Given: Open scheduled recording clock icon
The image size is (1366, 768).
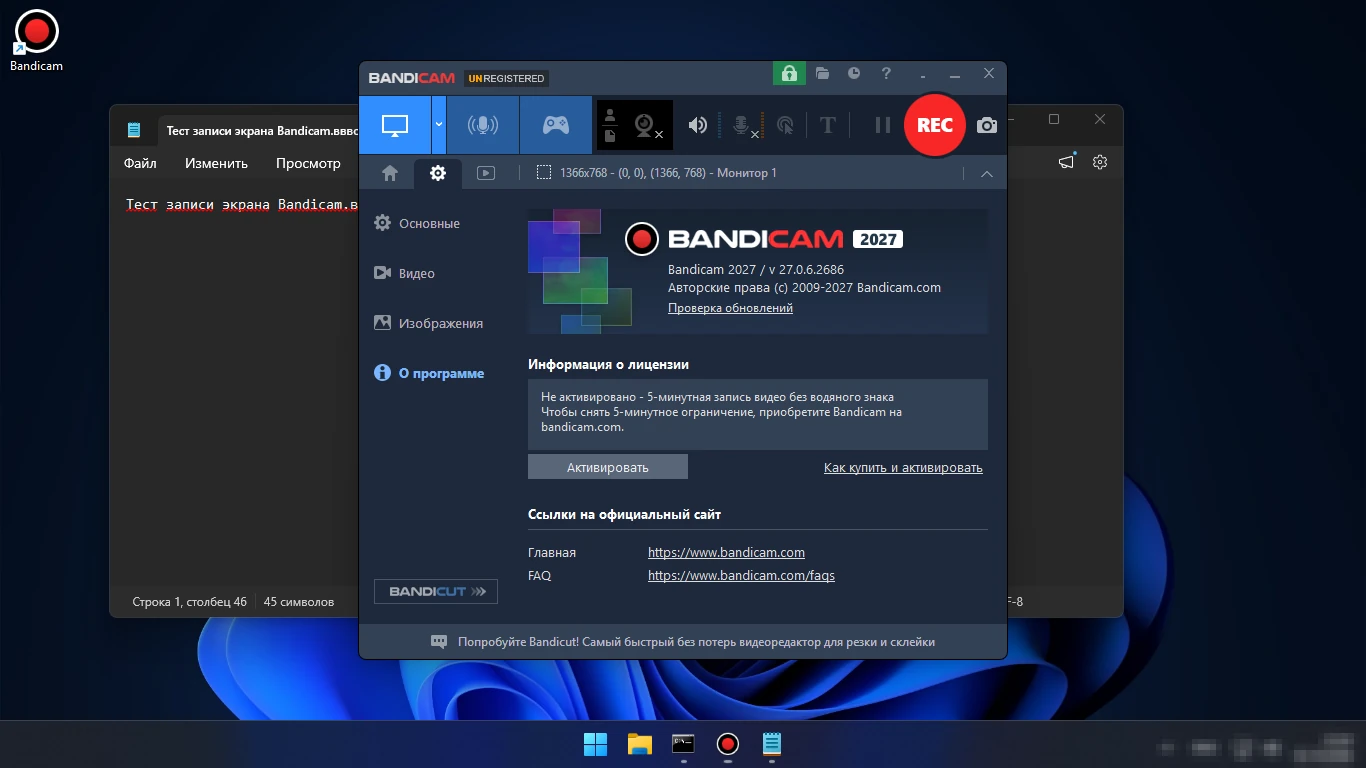Looking at the screenshot, I should 854,74.
